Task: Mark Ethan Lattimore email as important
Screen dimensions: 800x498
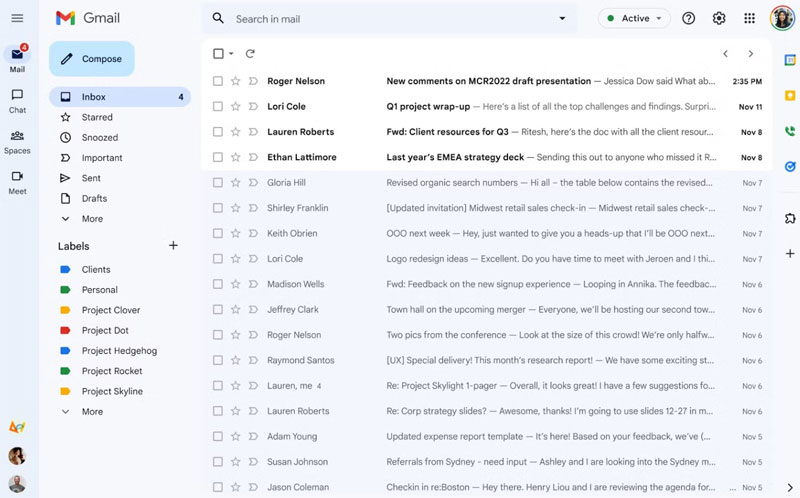Action: pos(253,157)
